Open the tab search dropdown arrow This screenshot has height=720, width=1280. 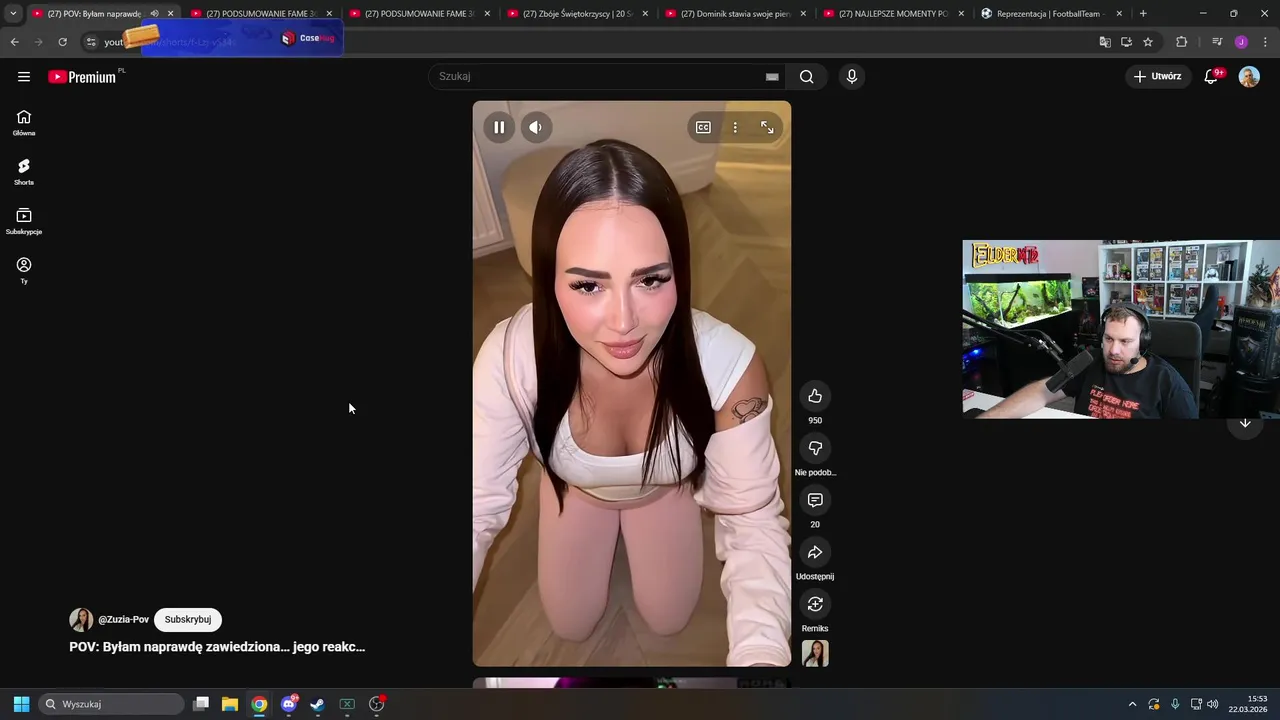tap(13, 14)
